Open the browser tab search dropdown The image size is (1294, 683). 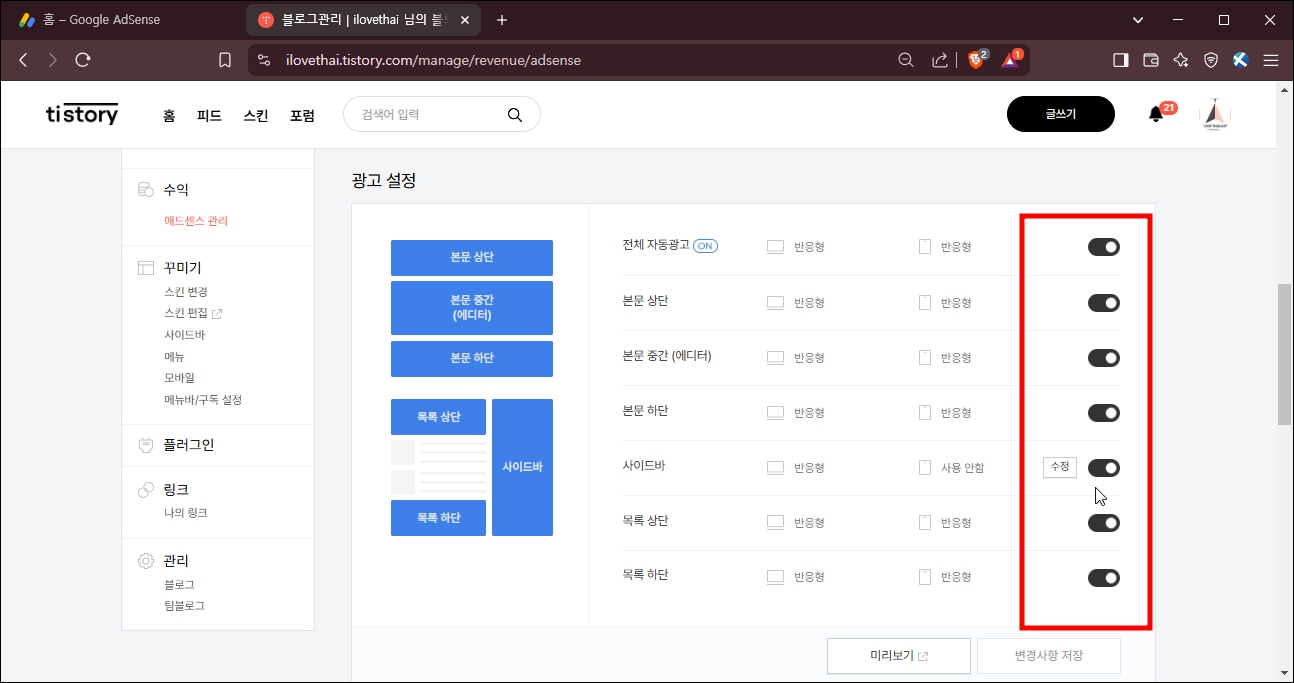coord(1137,19)
